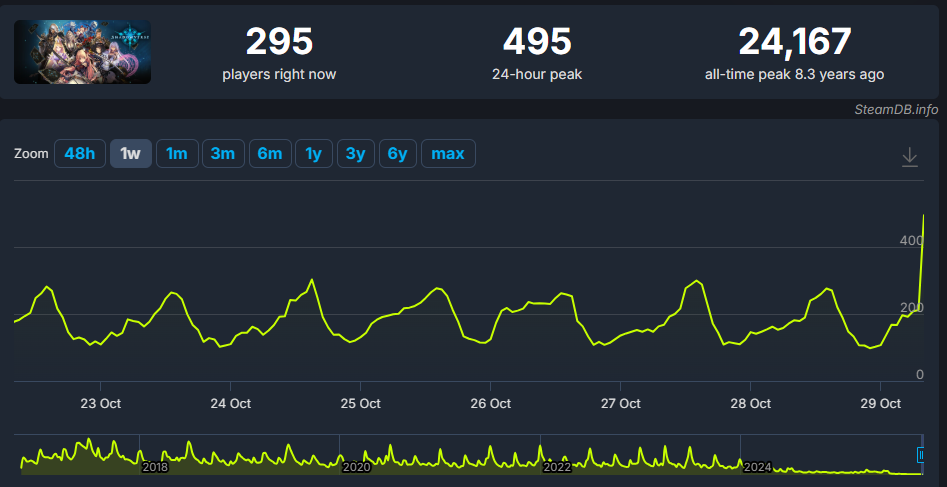
Task: Click the 295 players right now figure
Action: coord(279,42)
